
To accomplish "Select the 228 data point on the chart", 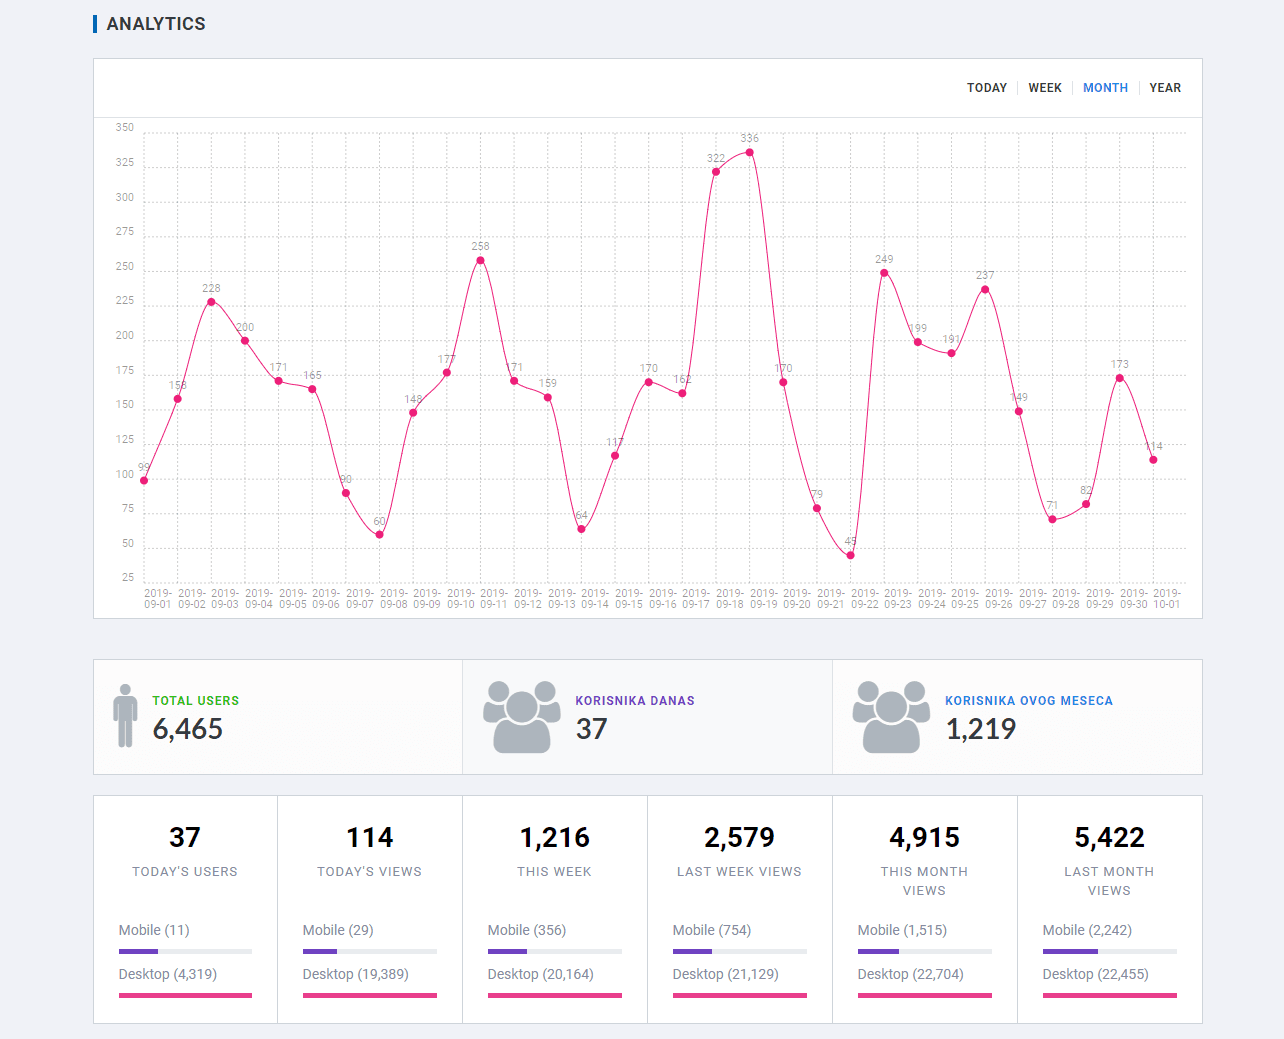I will [211, 302].
